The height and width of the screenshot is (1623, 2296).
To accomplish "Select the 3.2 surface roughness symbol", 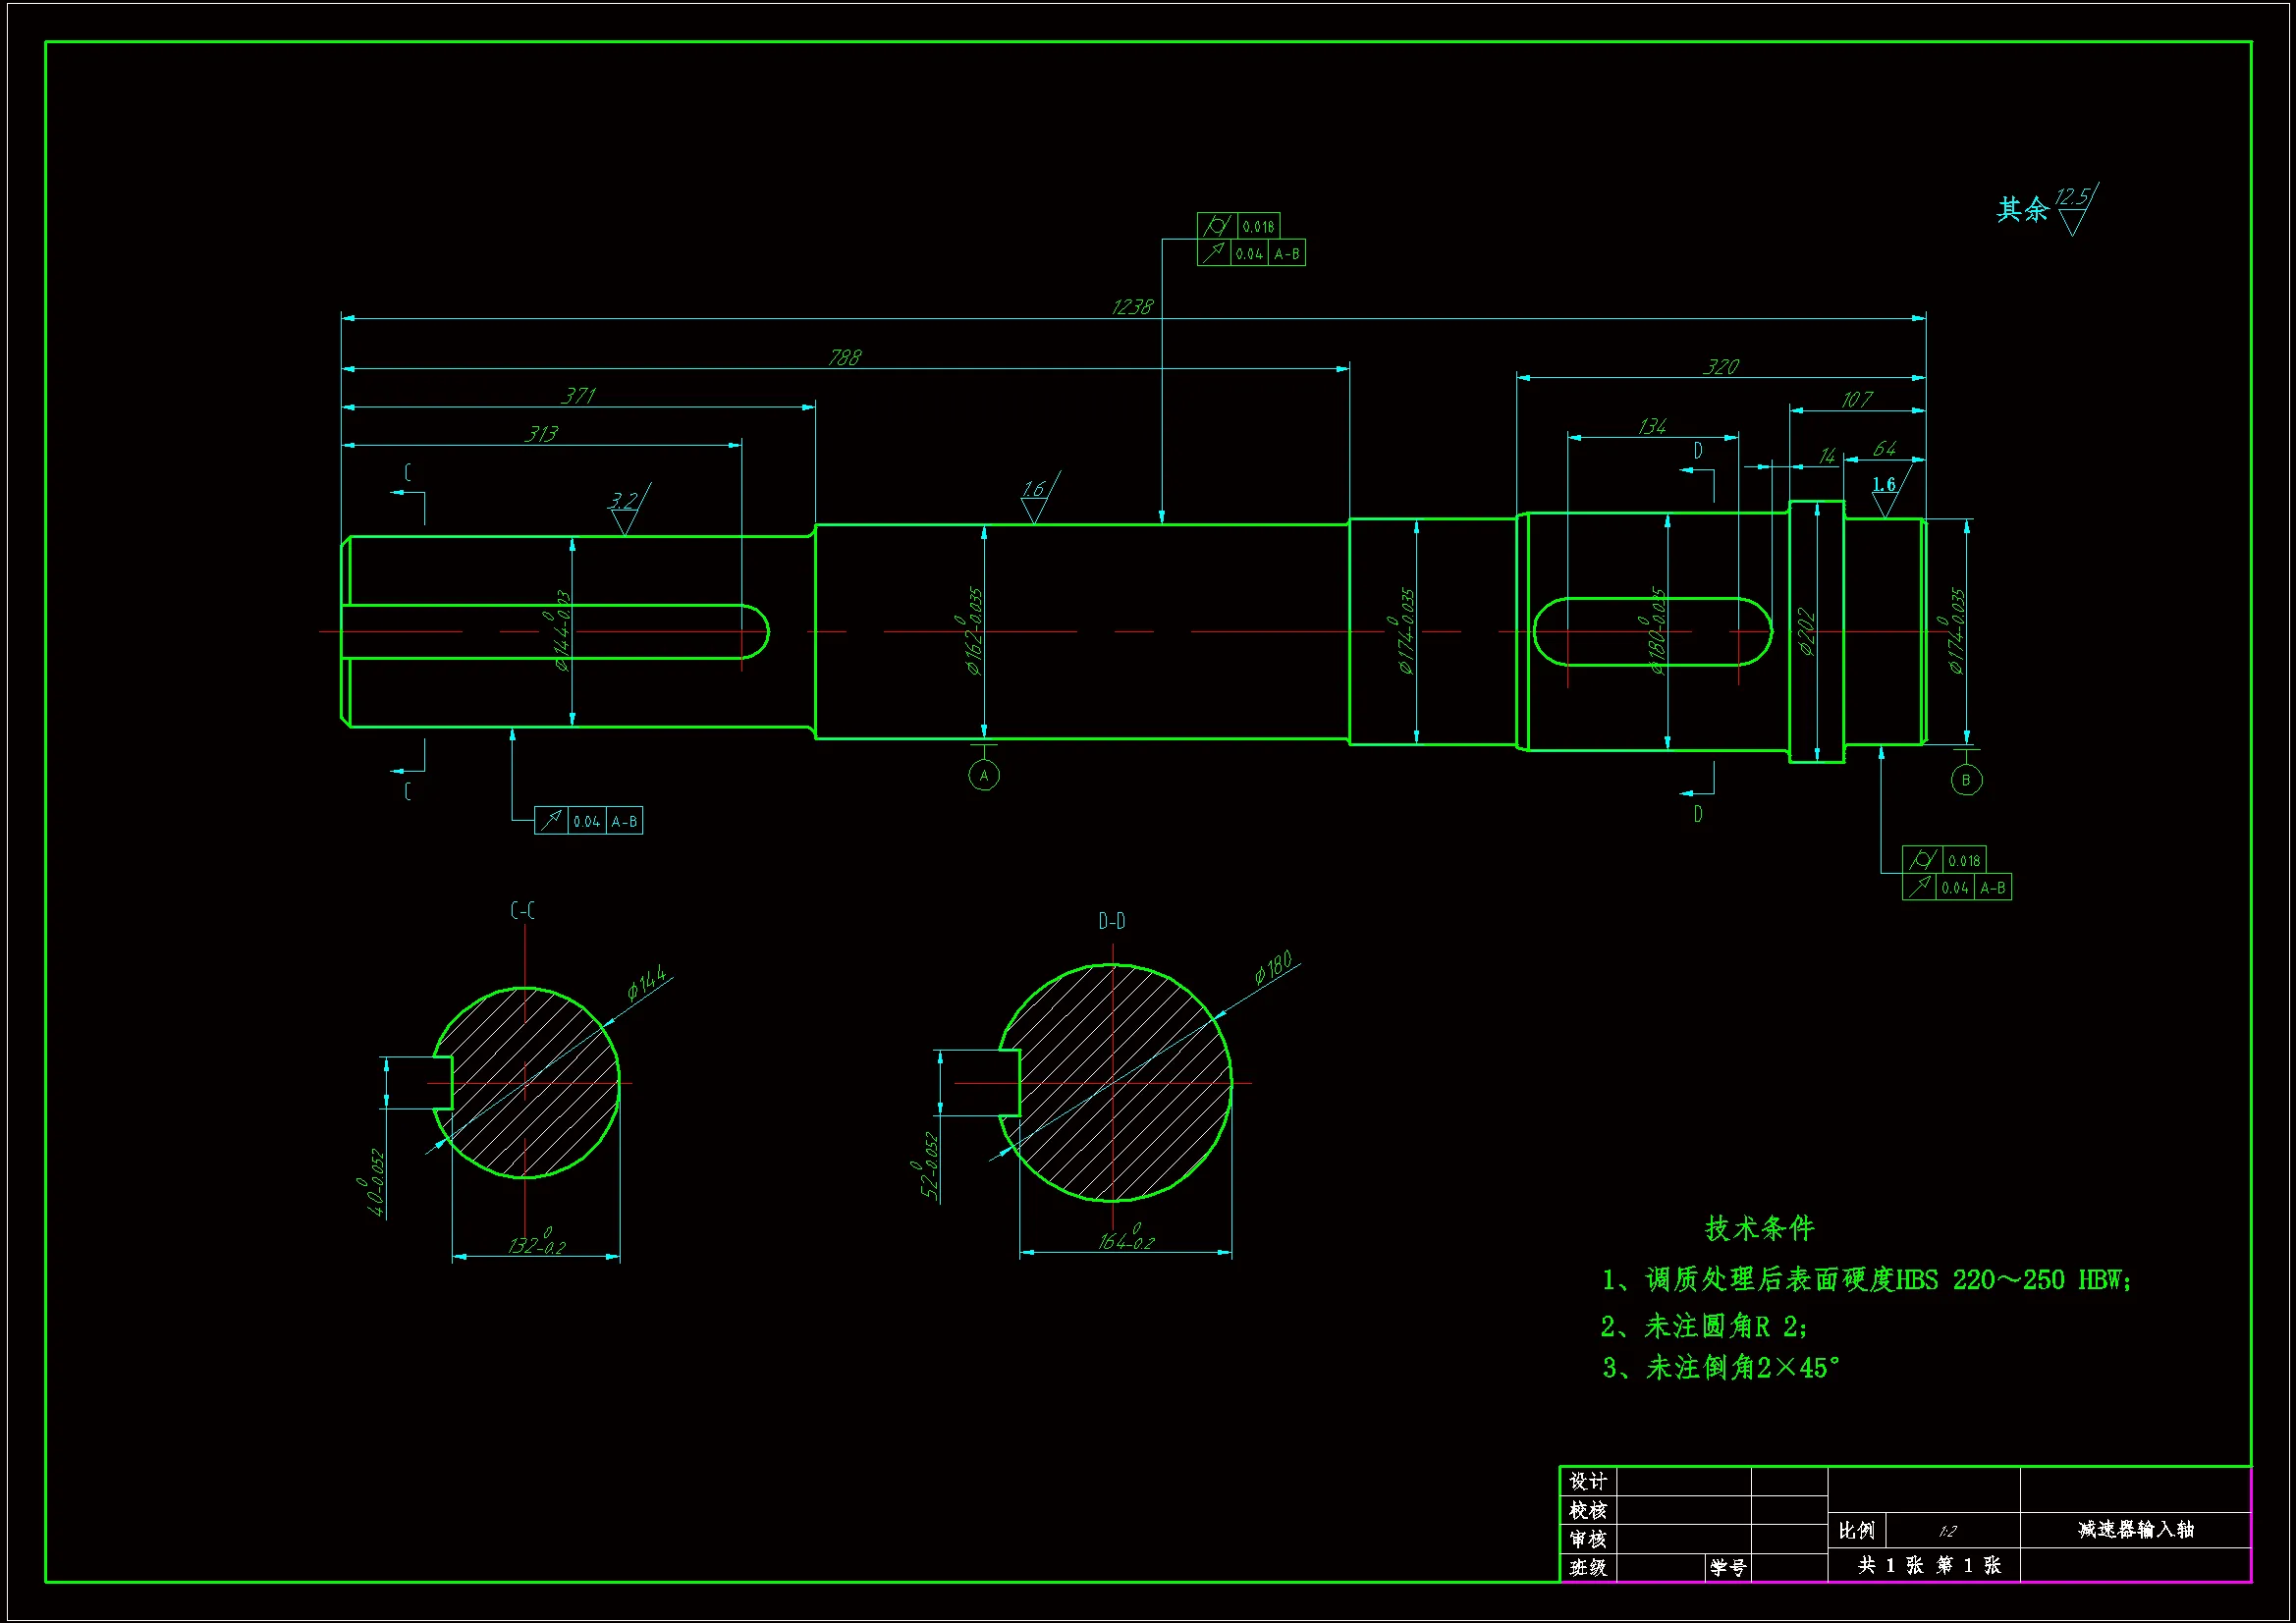I will click(x=625, y=508).
